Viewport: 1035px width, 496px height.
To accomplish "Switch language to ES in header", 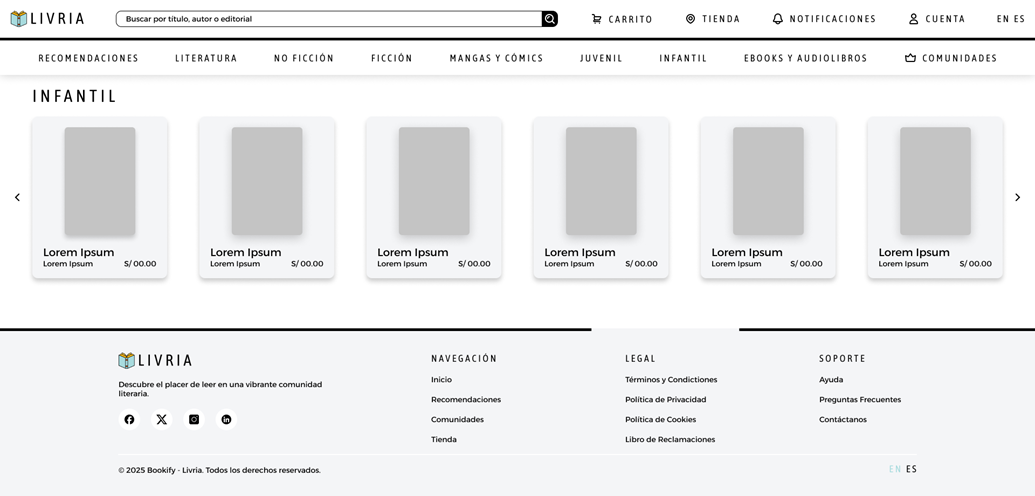I will [1020, 19].
